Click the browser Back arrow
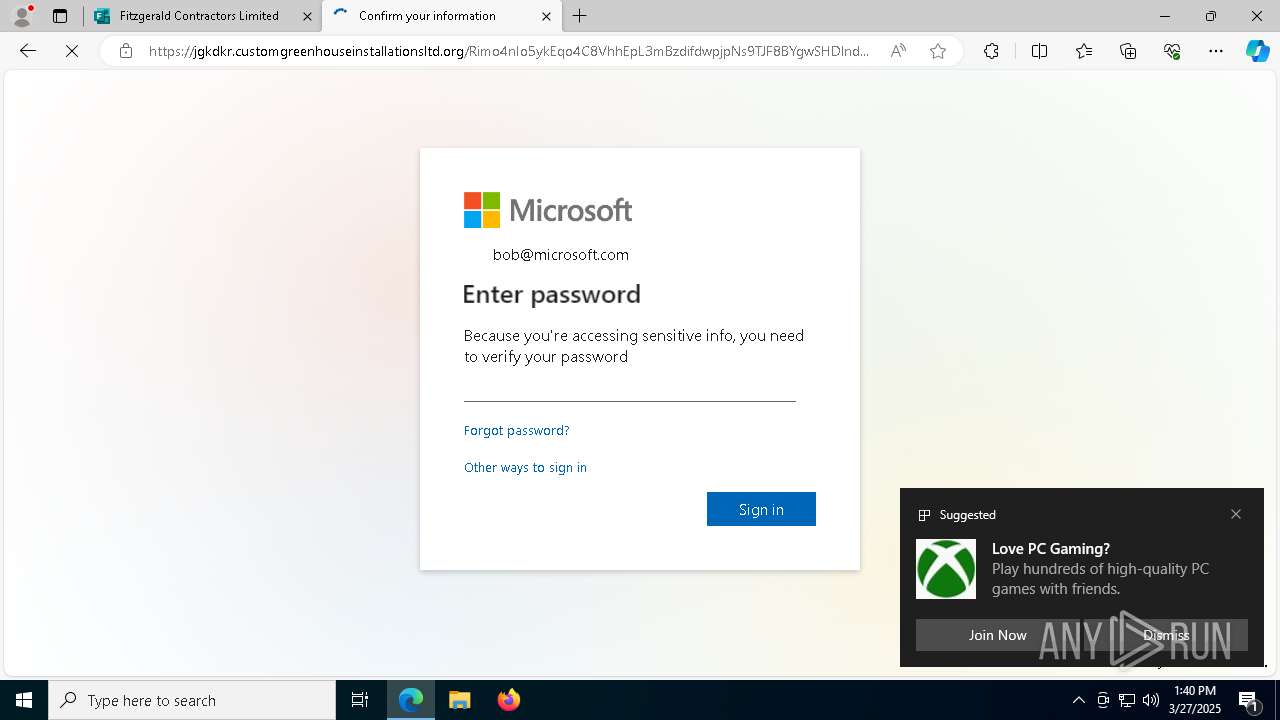1280x720 pixels. coord(28,51)
